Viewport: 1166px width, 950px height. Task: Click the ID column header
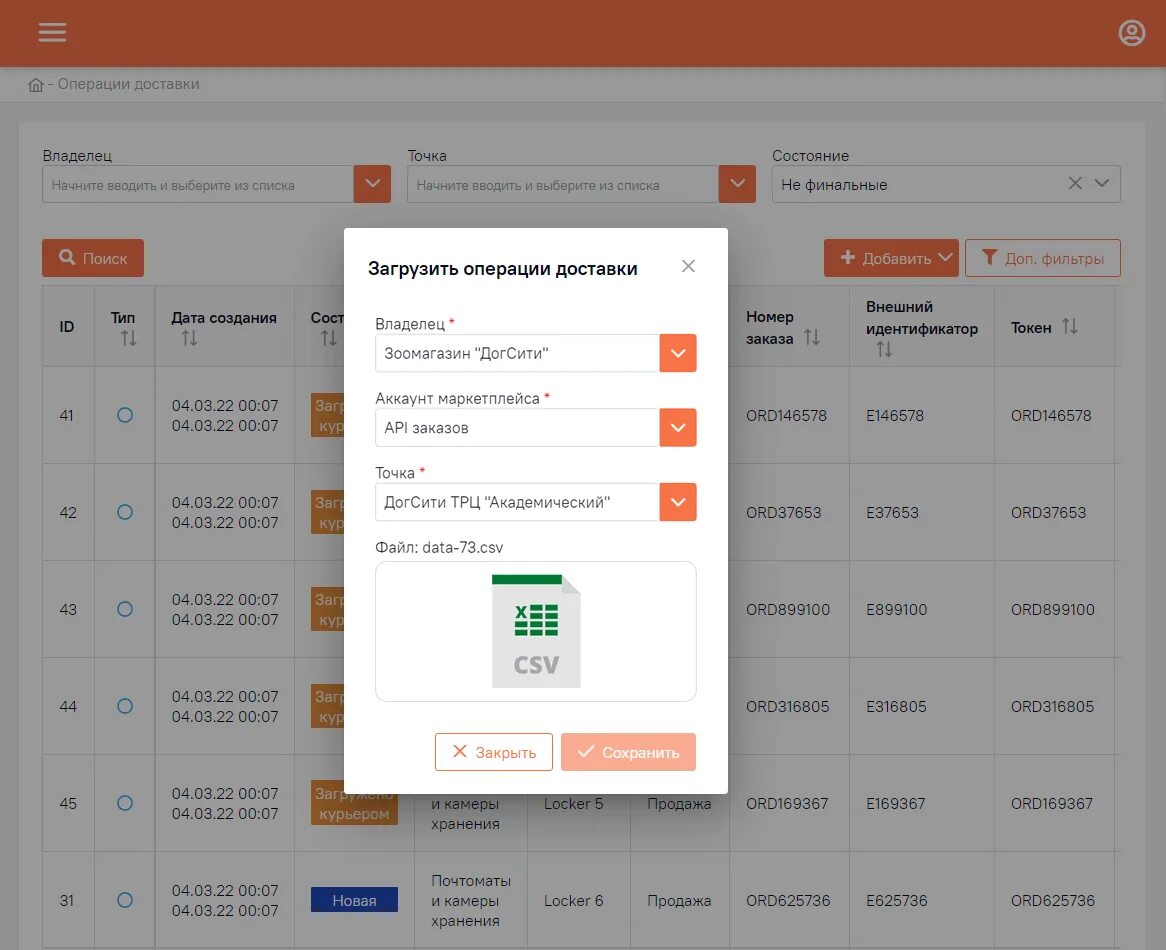click(x=67, y=327)
